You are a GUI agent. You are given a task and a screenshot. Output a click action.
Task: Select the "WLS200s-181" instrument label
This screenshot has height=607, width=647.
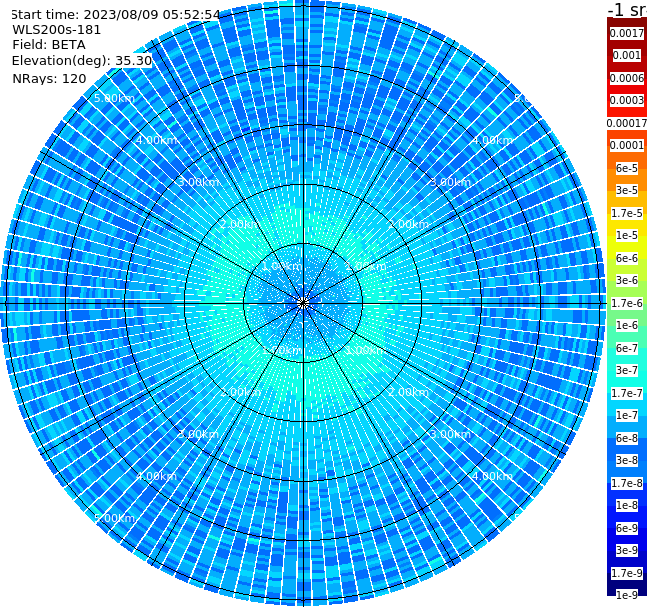click(x=57, y=30)
